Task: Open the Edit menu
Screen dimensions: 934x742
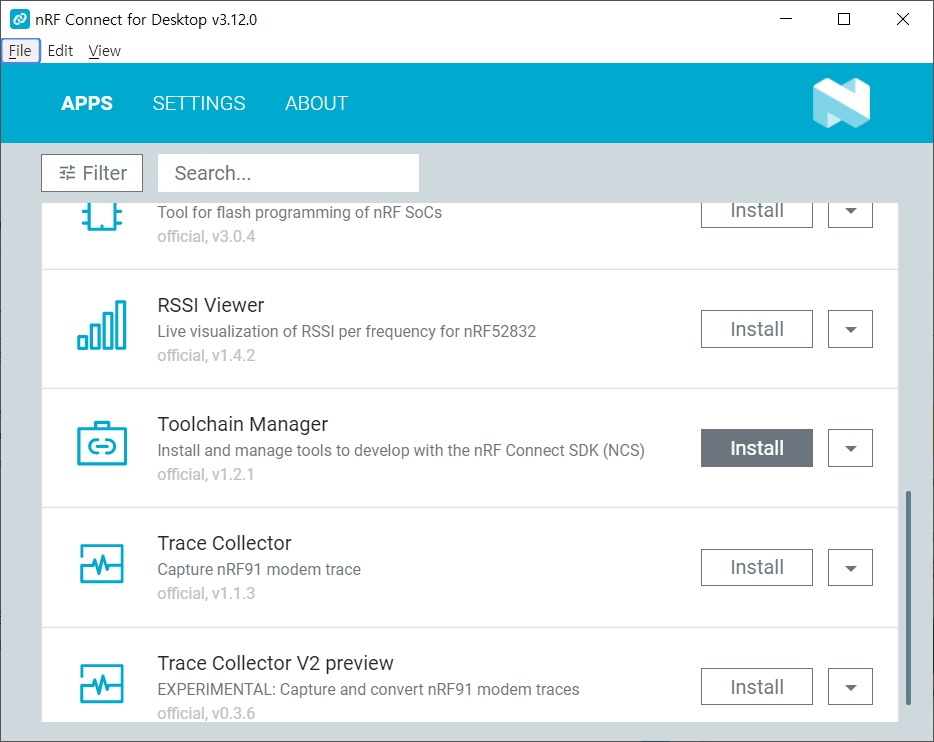Action: (61, 51)
